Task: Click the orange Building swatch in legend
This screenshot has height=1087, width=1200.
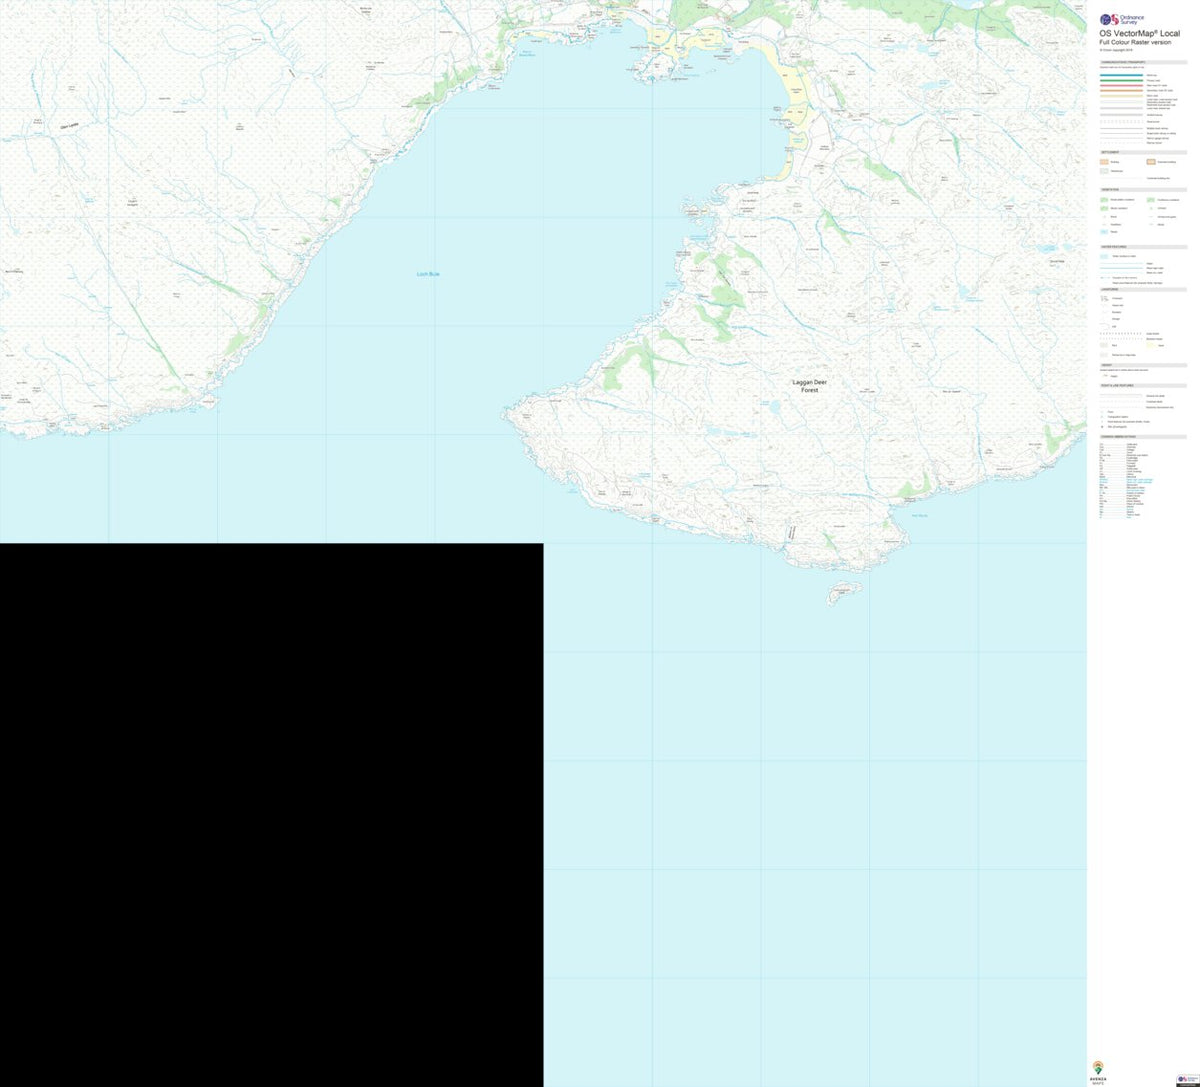Action: coord(1104,161)
